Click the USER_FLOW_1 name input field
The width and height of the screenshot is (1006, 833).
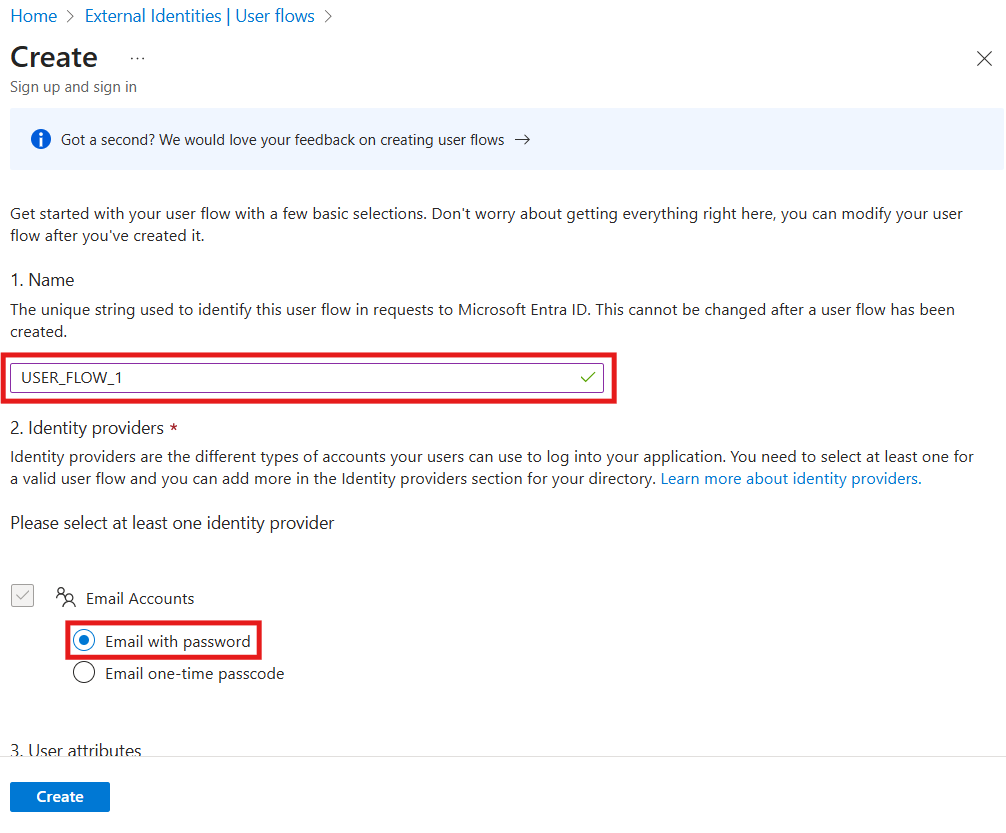(x=300, y=378)
